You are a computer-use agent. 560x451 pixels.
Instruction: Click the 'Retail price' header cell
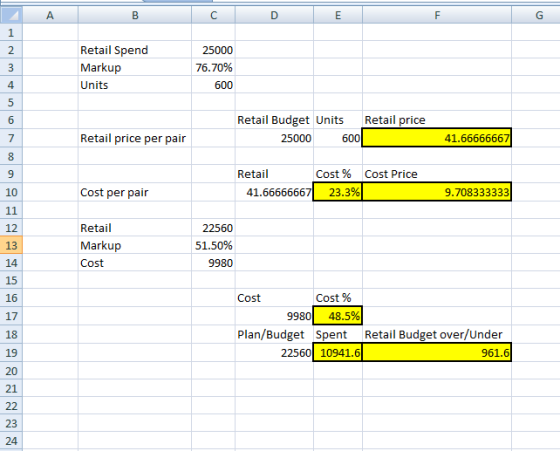click(x=437, y=120)
